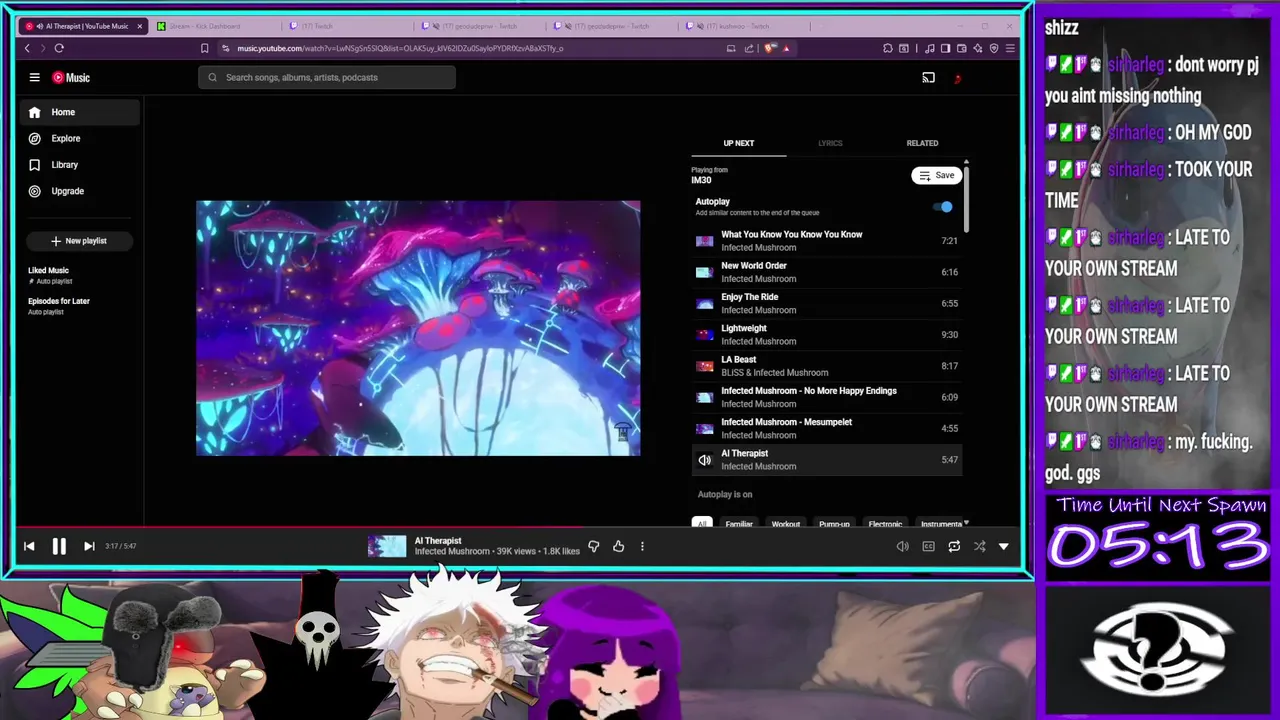Click the Brave shields icon

point(770,48)
